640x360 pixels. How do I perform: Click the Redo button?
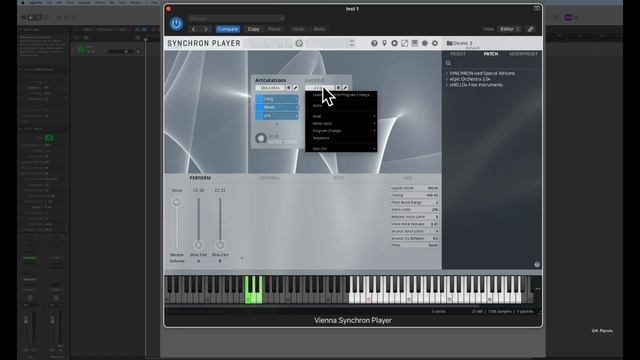click(319, 29)
